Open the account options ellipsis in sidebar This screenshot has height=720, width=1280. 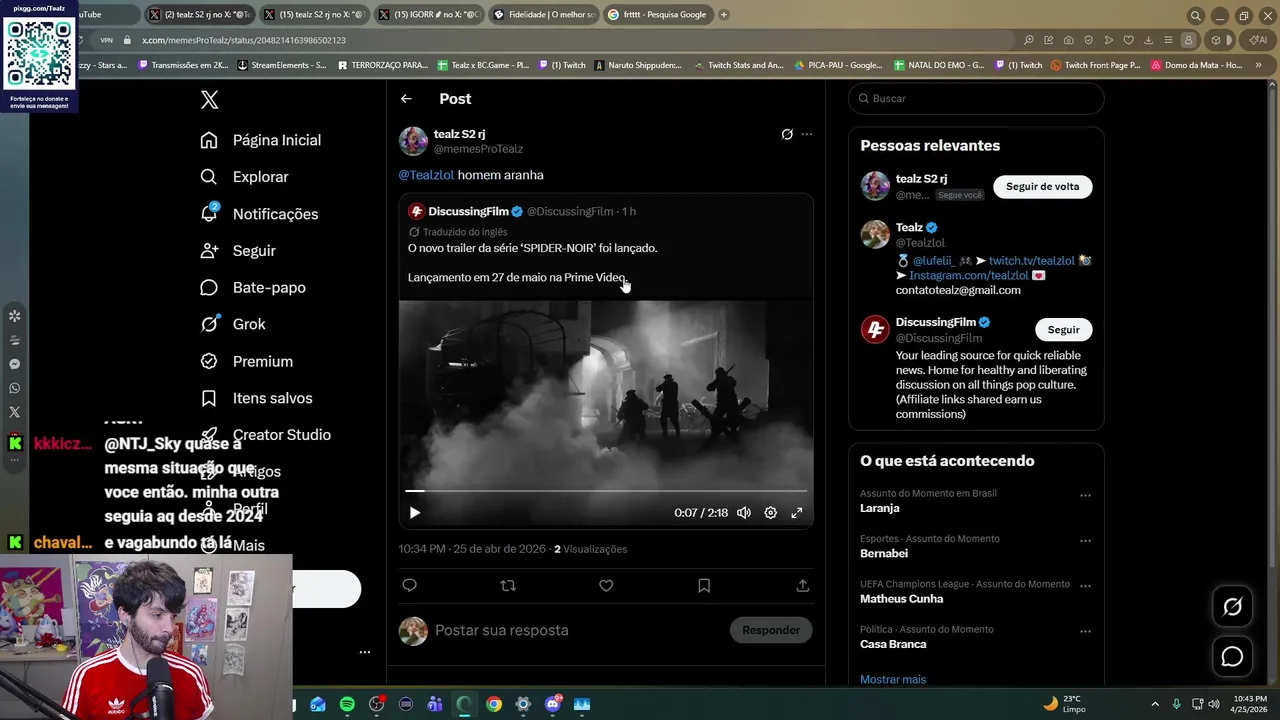pos(365,652)
